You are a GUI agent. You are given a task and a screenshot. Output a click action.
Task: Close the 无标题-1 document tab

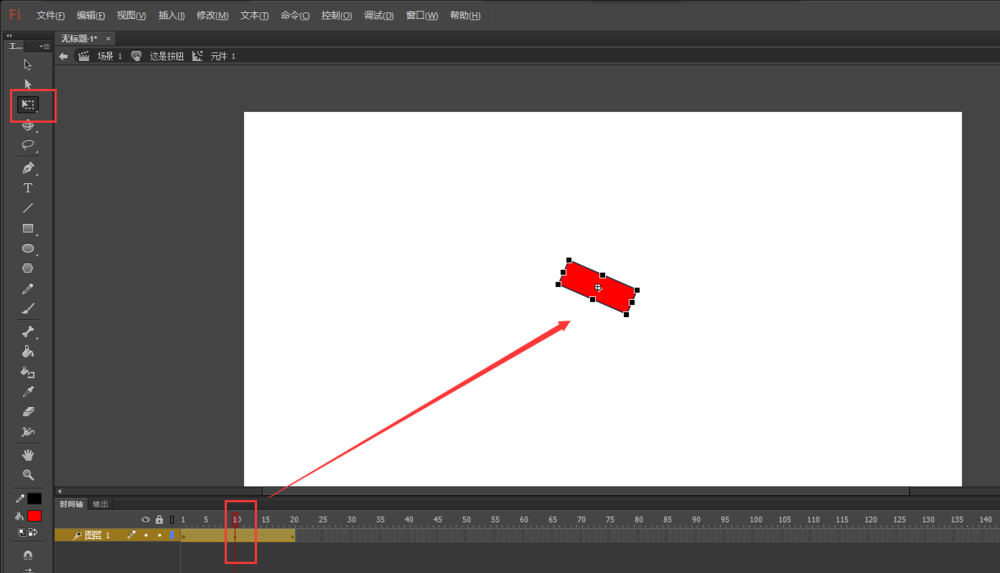[x=108, y=38]
